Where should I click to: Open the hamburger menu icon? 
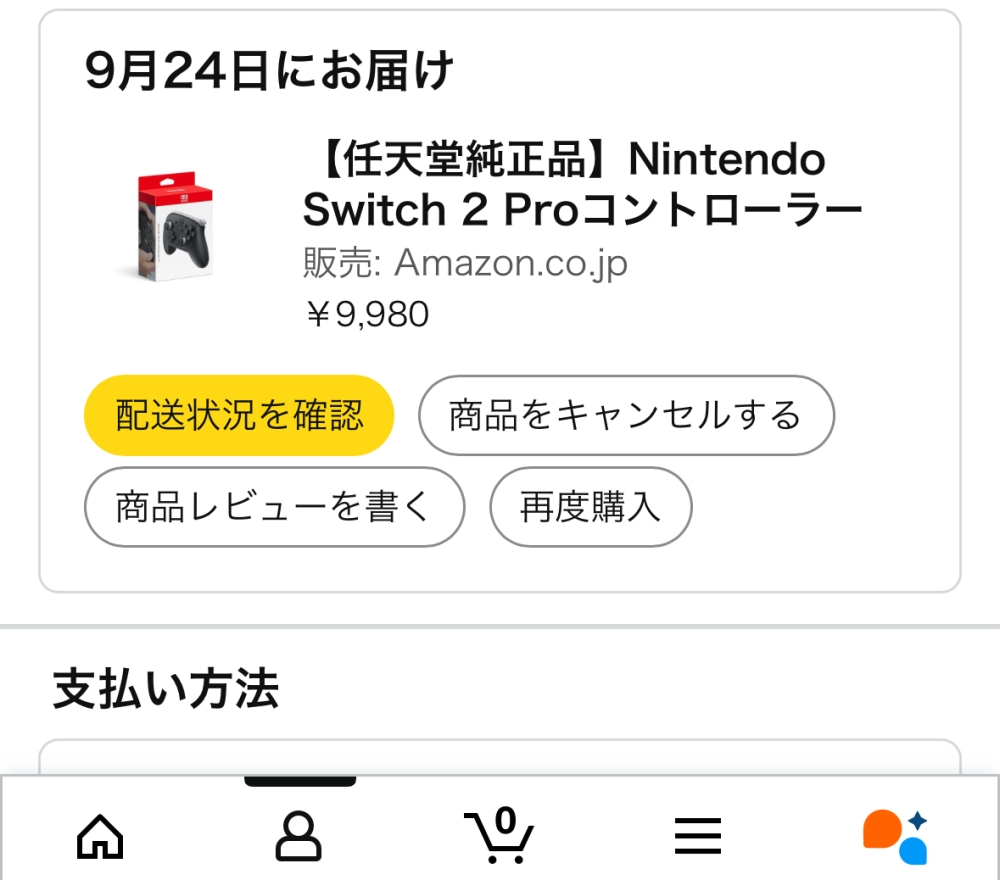point(698,836)
